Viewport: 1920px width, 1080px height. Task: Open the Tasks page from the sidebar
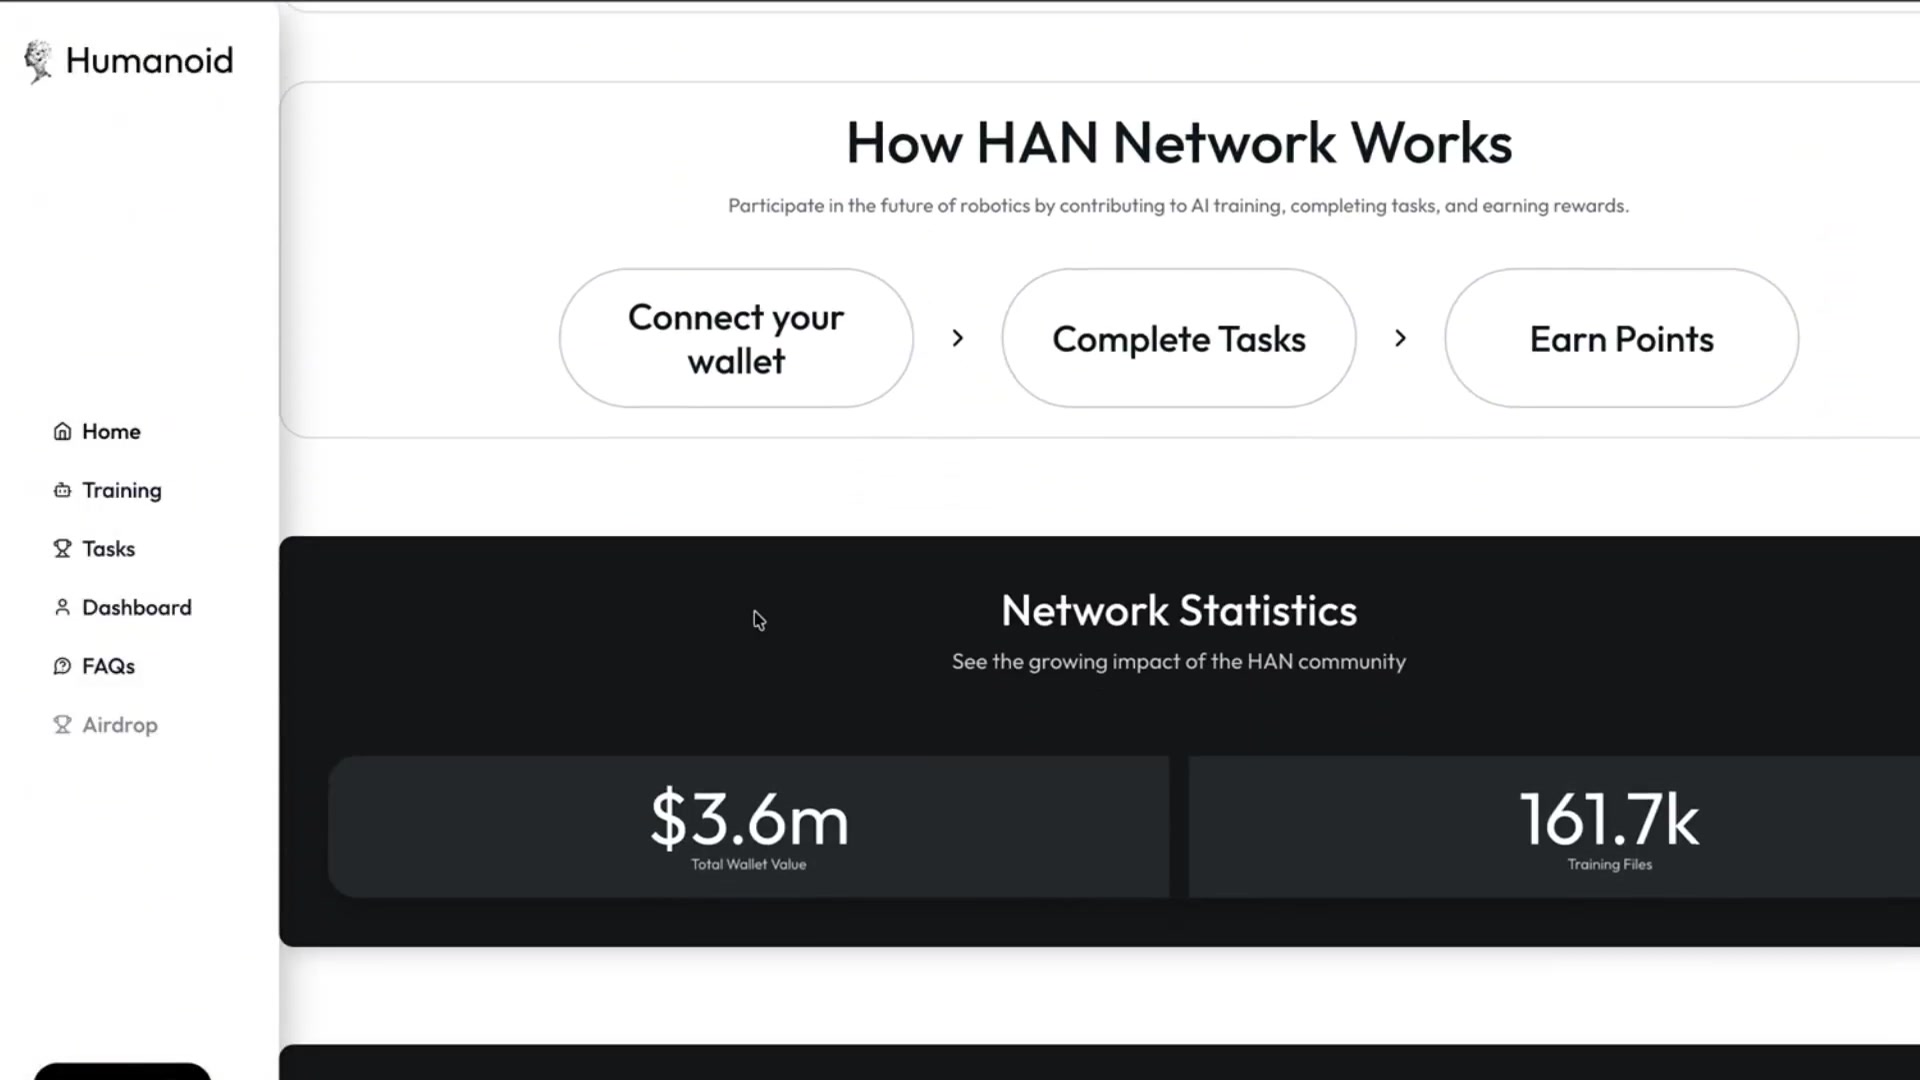coord(108,548)
